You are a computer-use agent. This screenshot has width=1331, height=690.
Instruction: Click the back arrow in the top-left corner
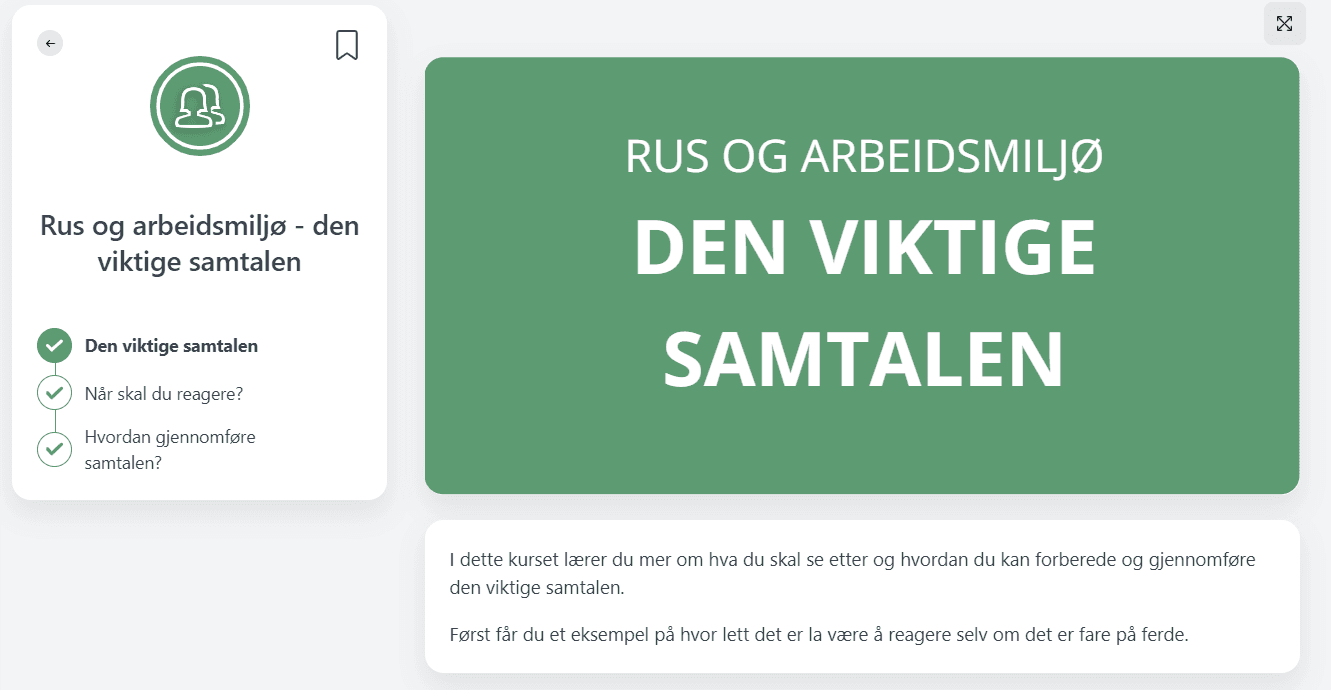pos(49,43)
